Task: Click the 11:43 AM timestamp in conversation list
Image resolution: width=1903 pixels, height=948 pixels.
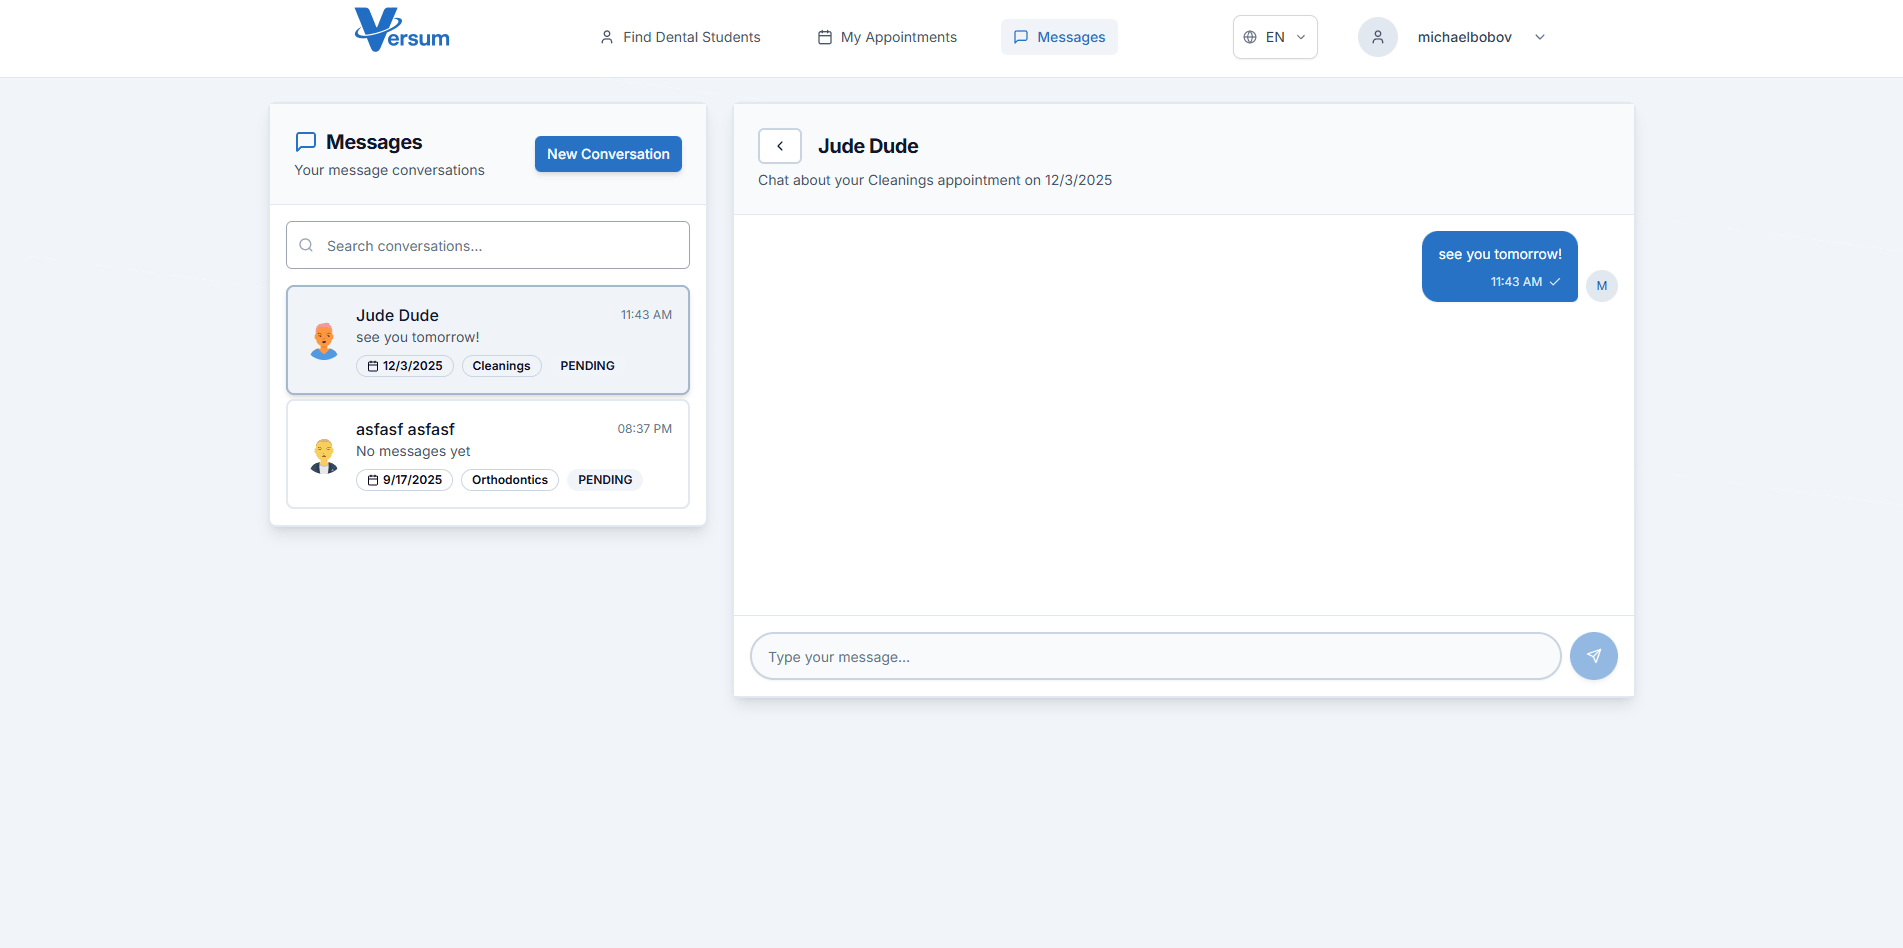Action: pyautogui.click(x=646, y=315)
